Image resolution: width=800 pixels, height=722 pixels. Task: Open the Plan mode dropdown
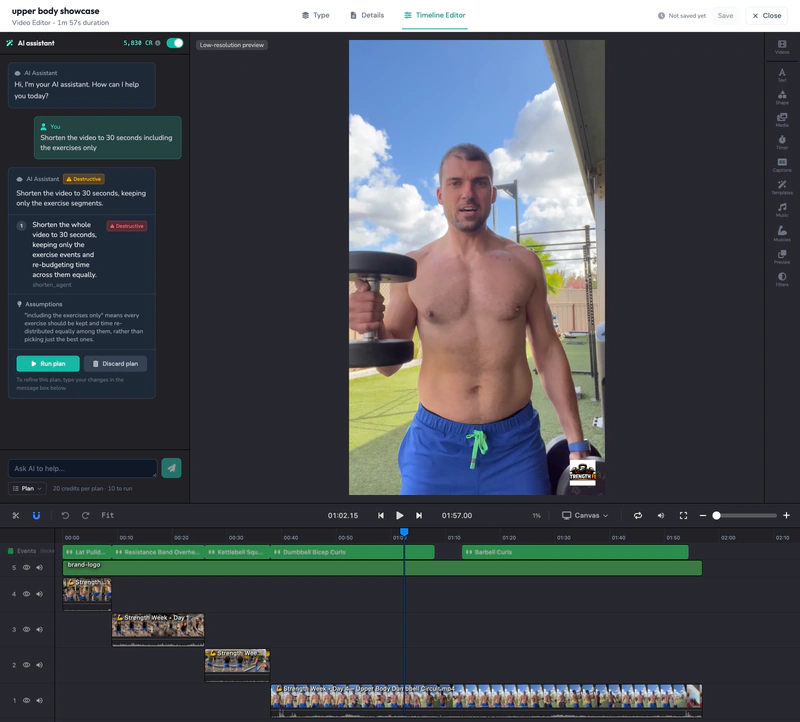click(28, 488)
